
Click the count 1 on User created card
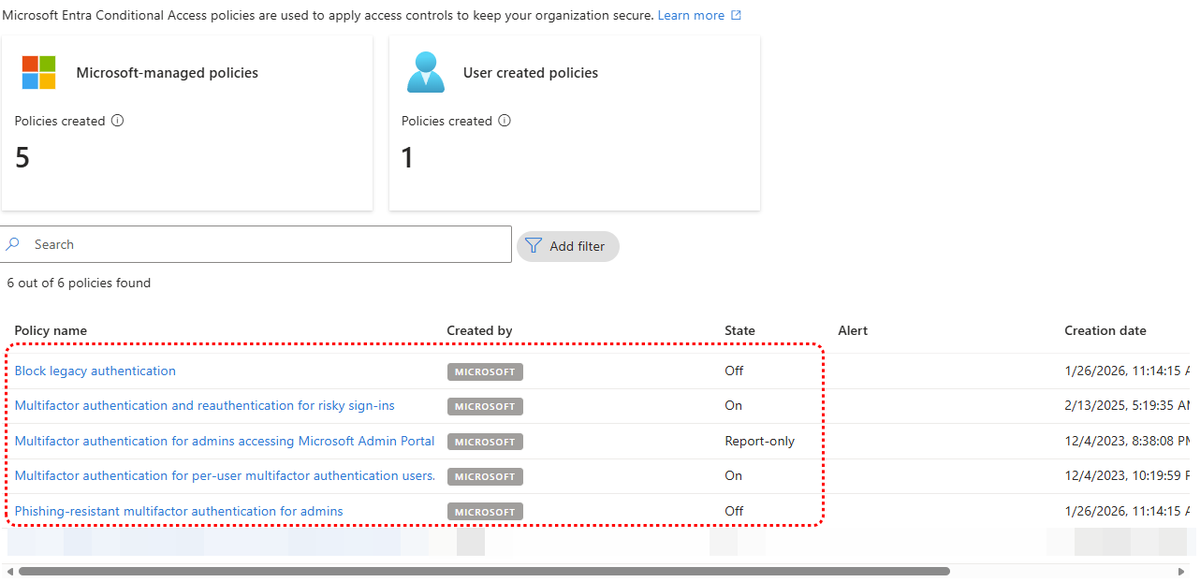pyautogui.click(x=407, y=158)
